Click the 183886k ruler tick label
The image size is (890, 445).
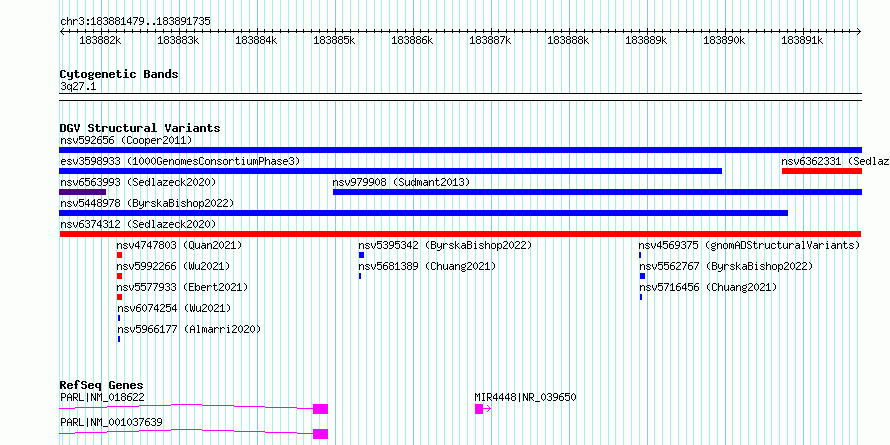[x=412, y=40]
